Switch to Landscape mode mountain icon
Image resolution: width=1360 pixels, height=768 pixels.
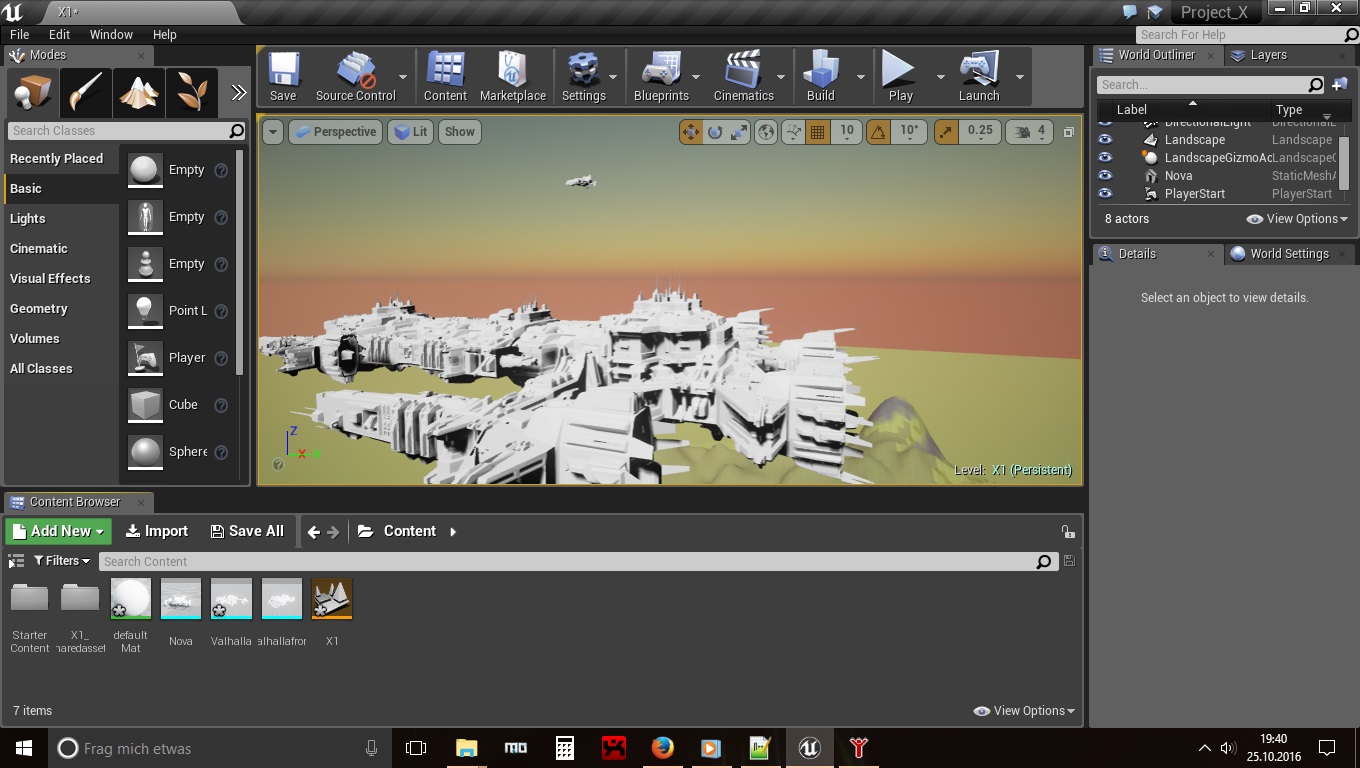tap(138, 94)
